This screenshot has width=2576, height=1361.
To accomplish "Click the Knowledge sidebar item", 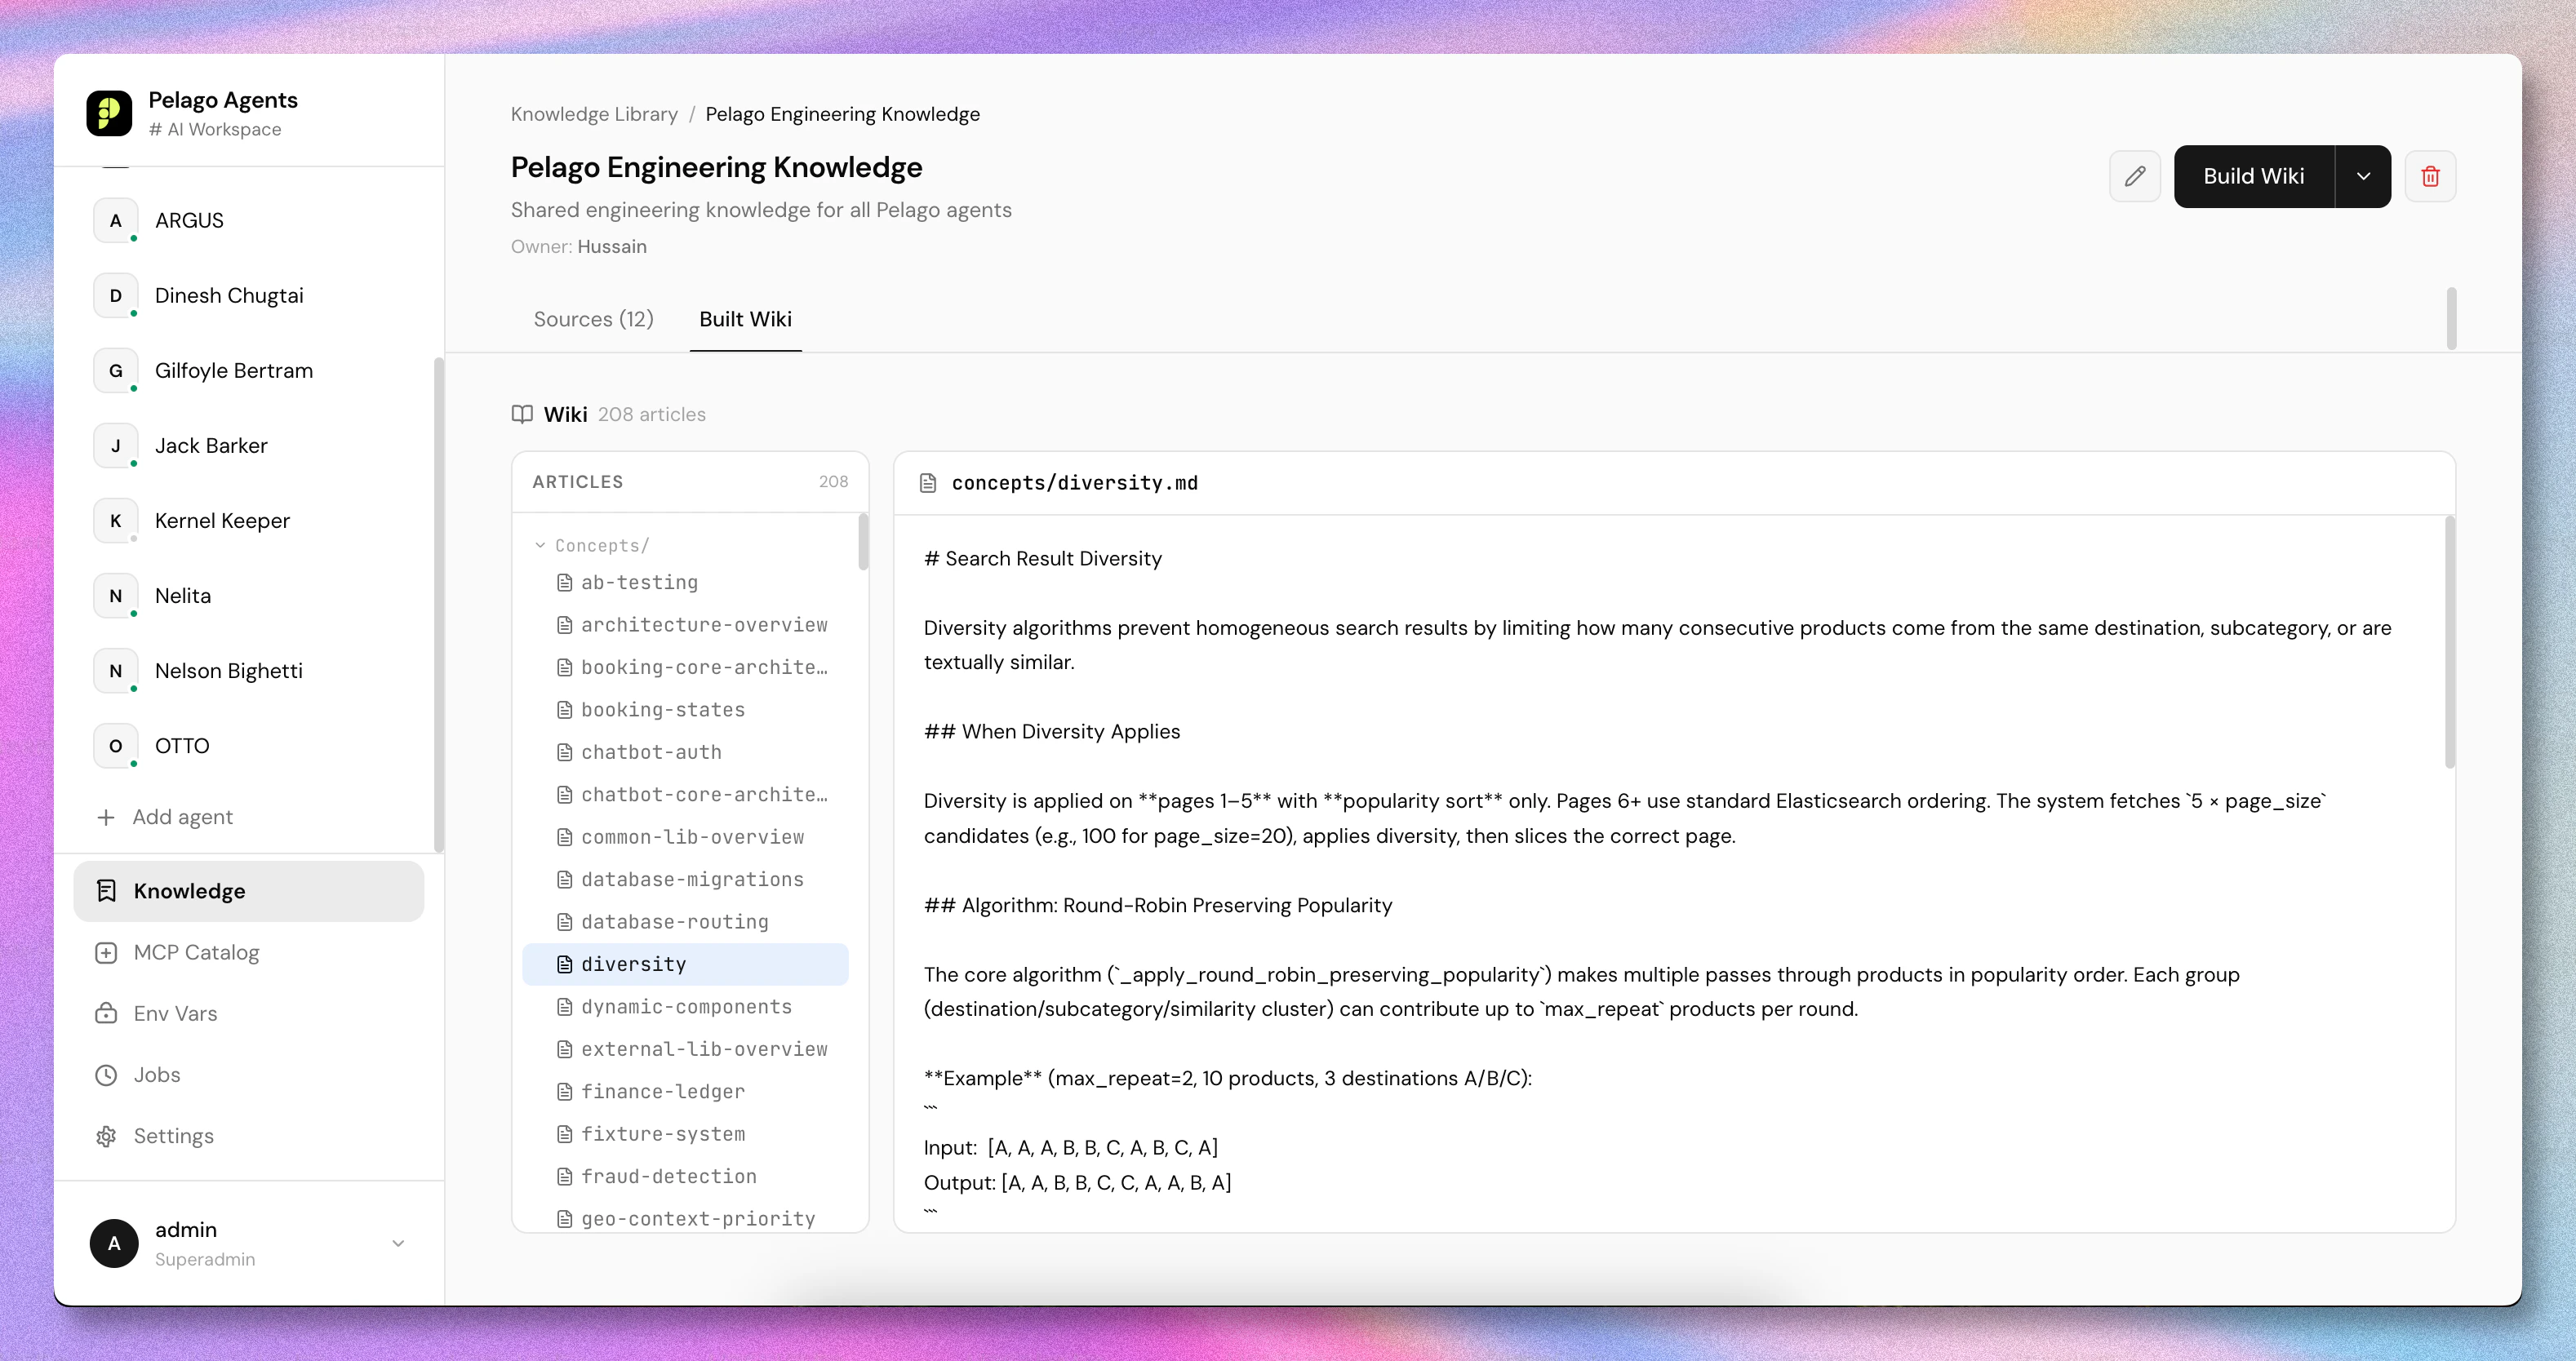I will coord(248,890).
